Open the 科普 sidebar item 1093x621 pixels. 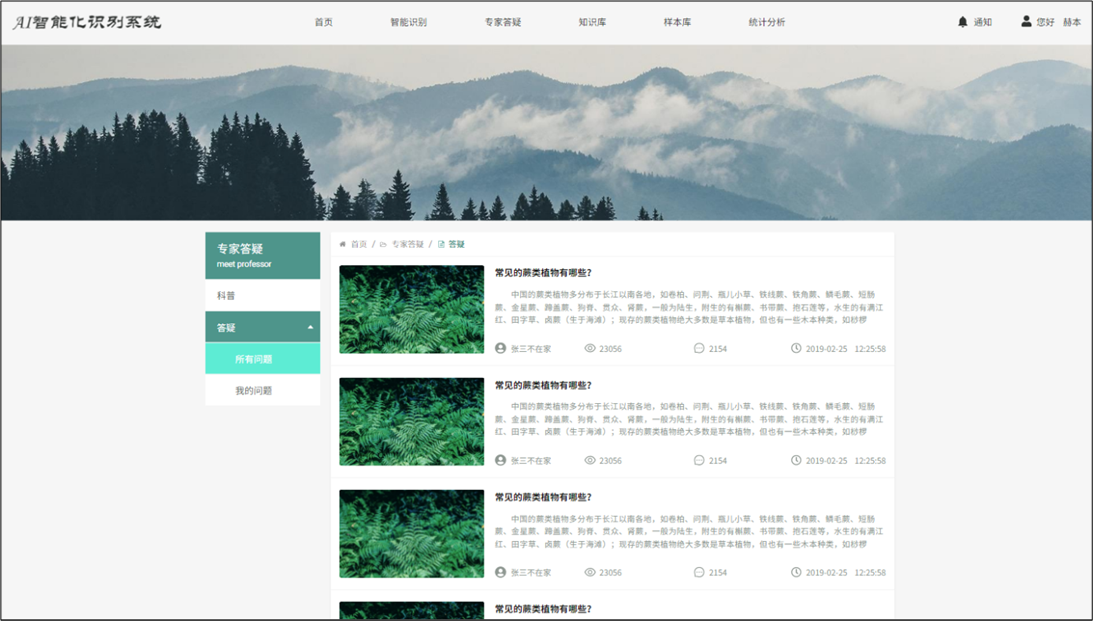tap(227, 296)
